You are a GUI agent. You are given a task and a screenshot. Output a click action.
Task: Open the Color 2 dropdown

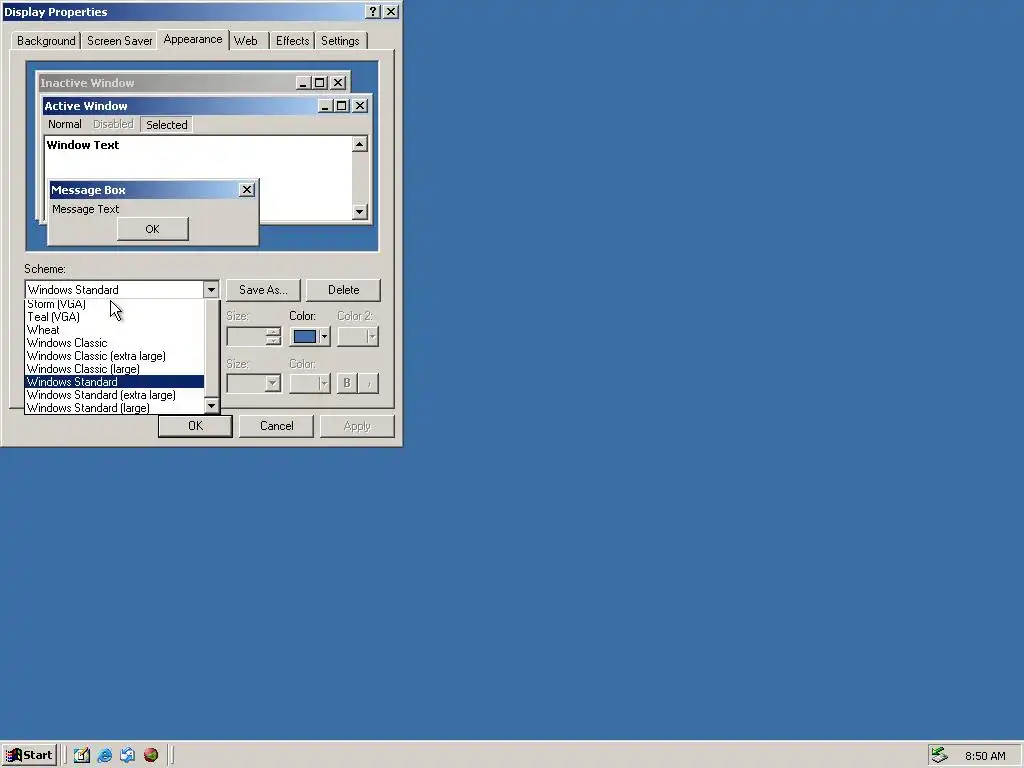358,336
